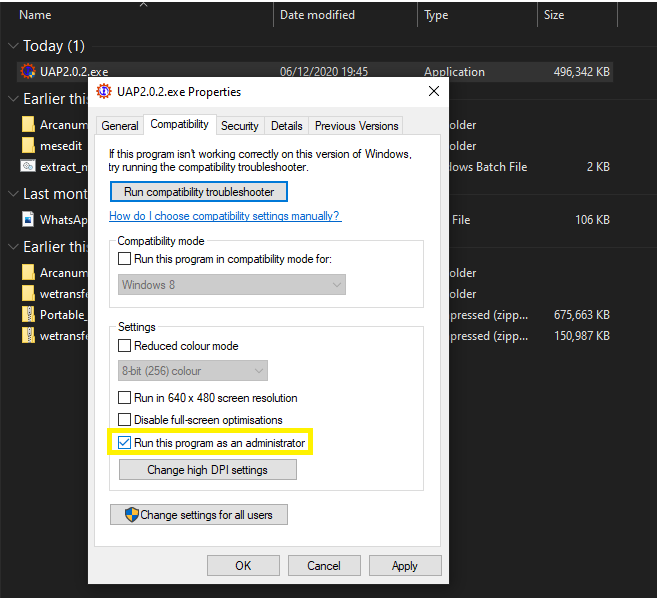Select the extract batch file icon

pyautogui.click(x=28, y=167)
